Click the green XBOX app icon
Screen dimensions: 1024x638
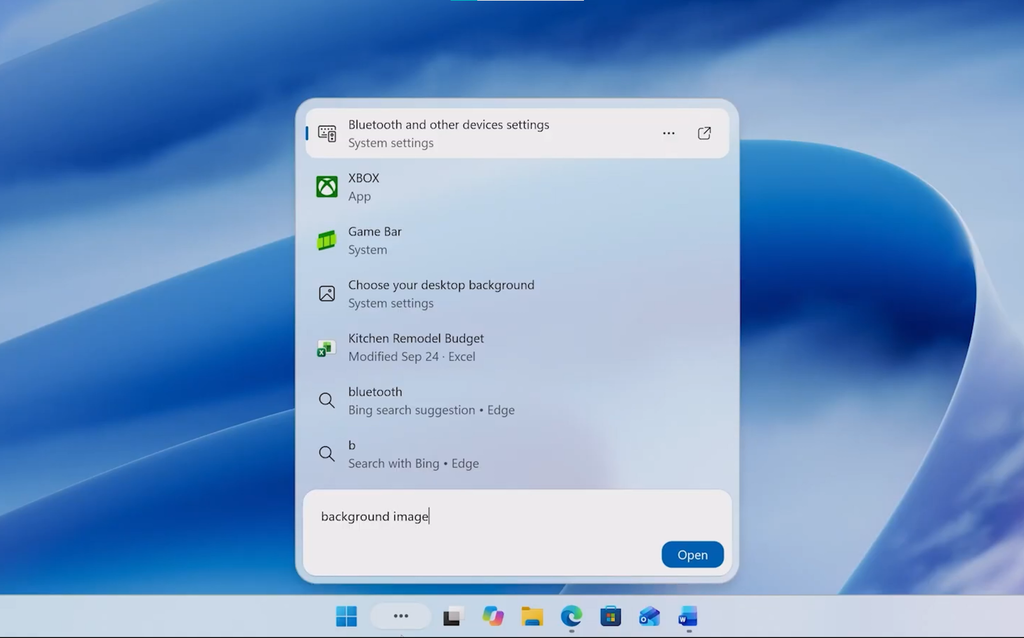point(327,187)
